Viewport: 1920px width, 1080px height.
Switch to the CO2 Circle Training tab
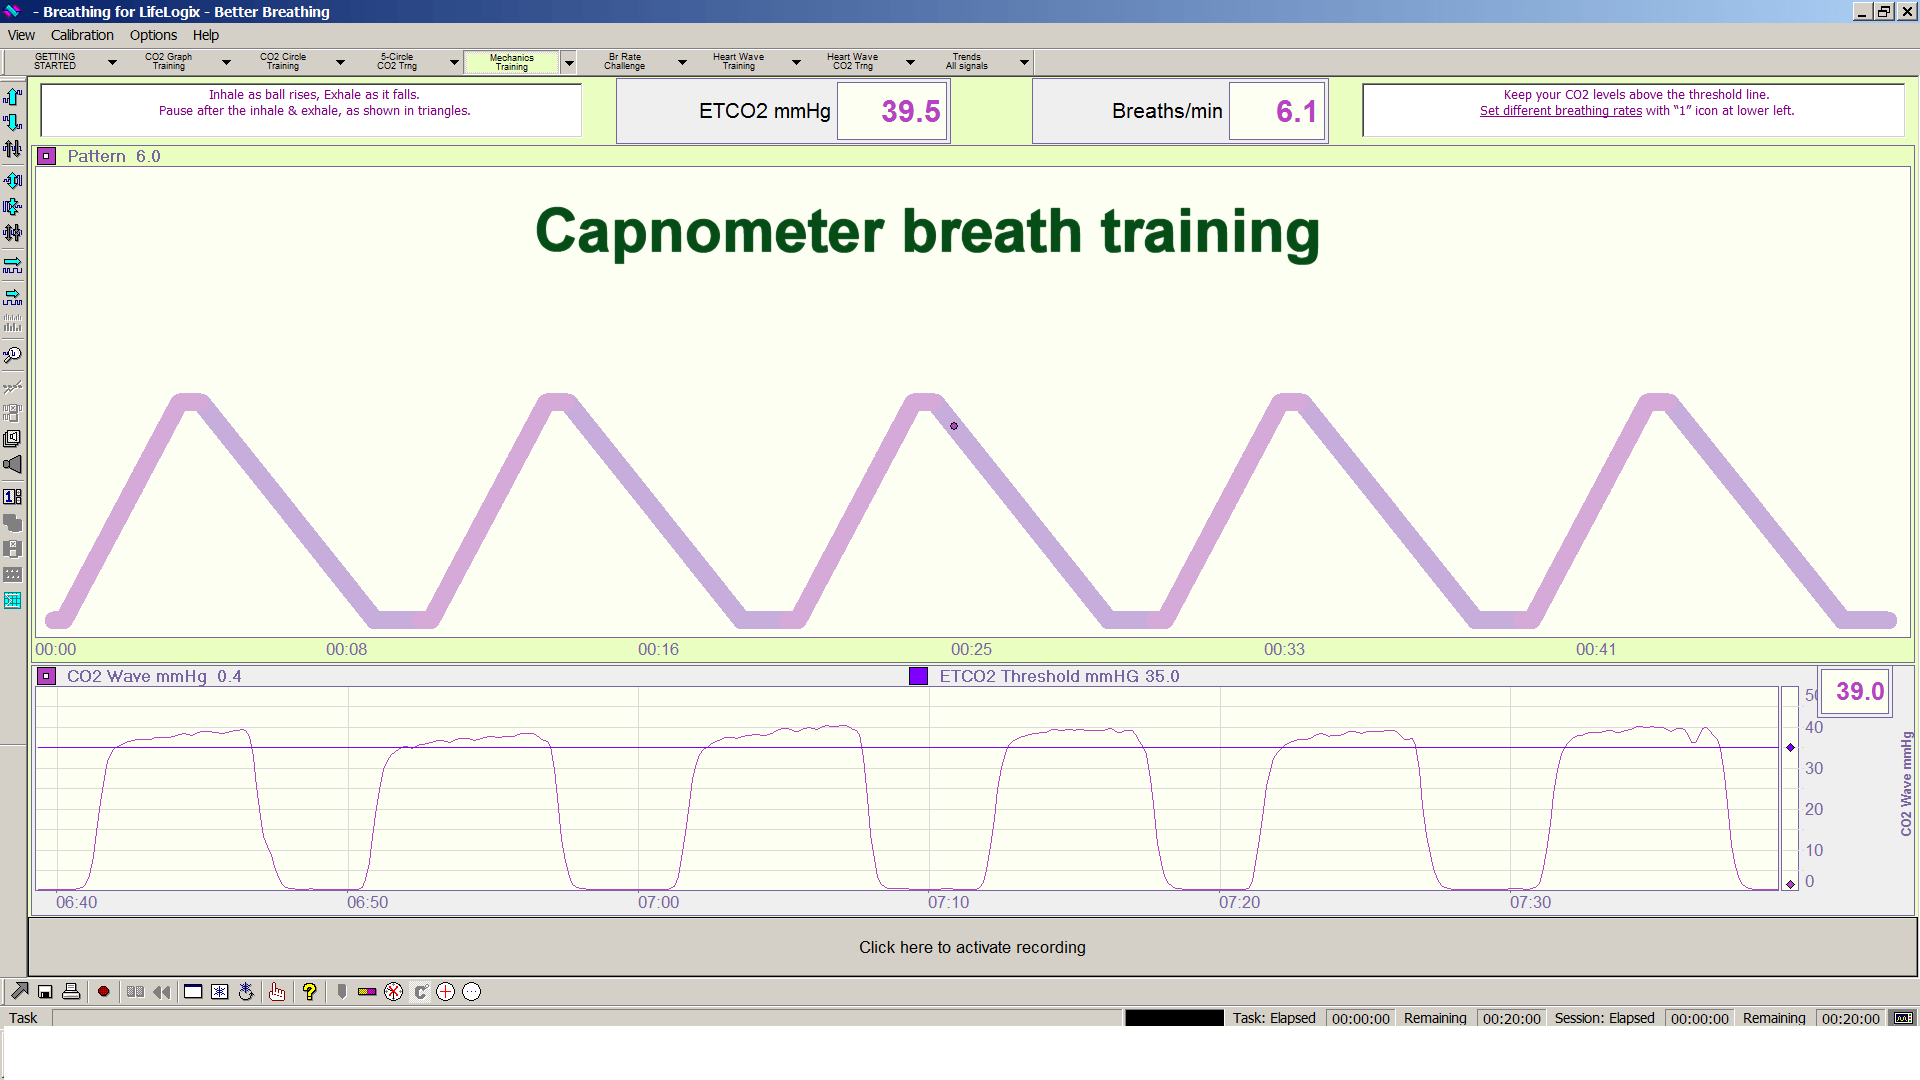point(283,62)
